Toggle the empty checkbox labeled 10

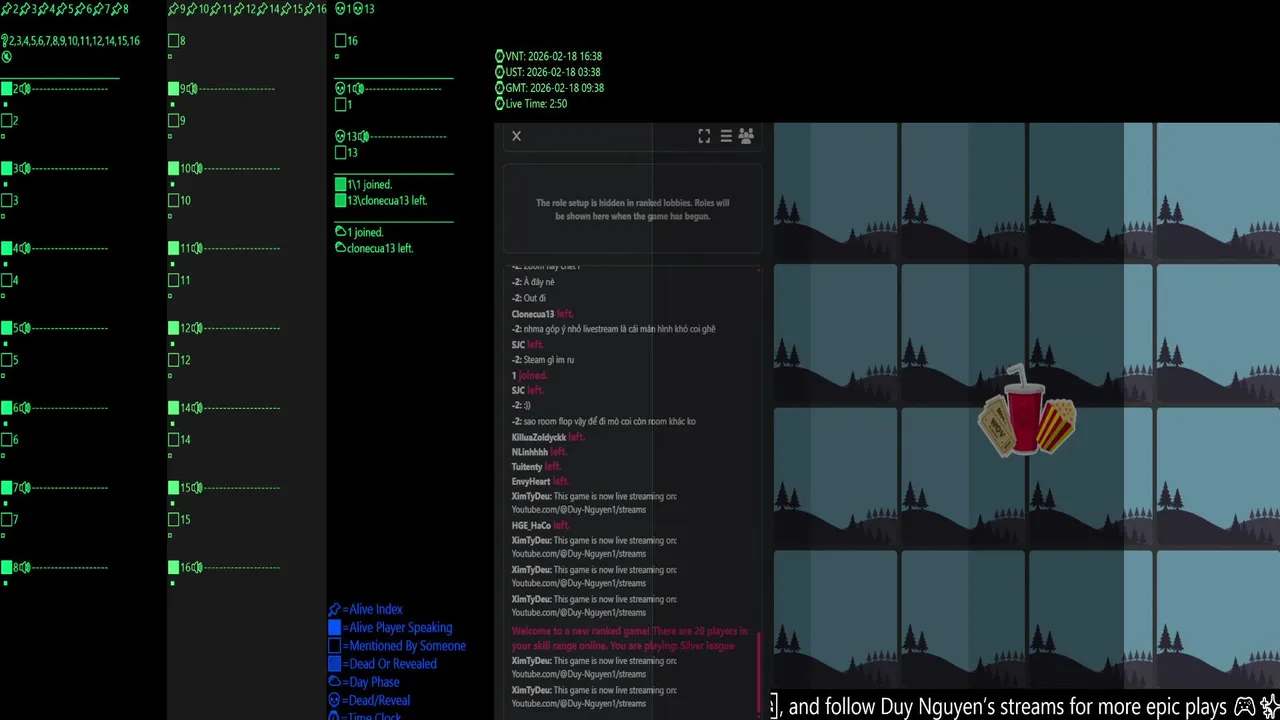click(x=173, y=201)
